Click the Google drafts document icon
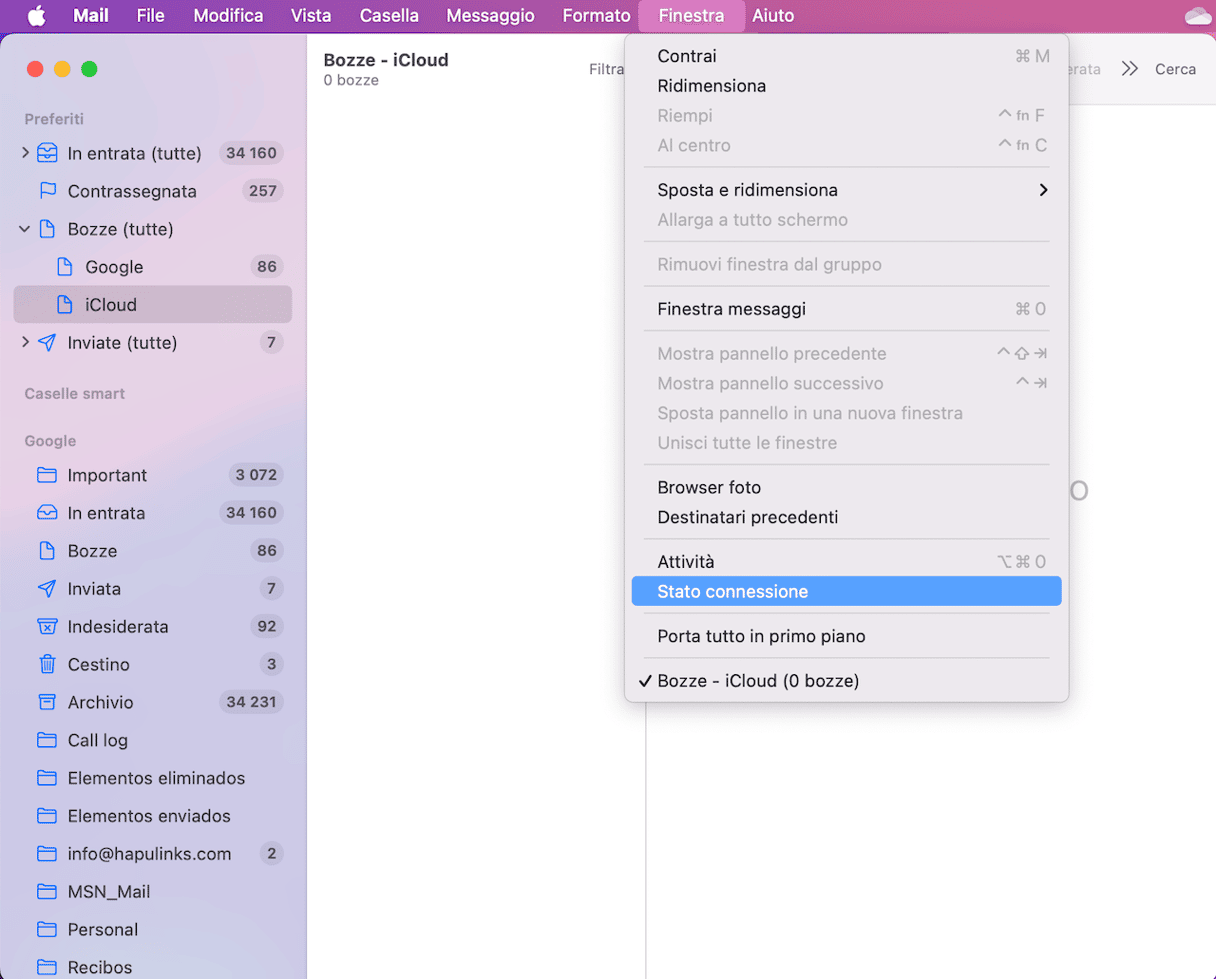Image resolution: width=1216 pixels, height=979 pixels. (65, 267)
